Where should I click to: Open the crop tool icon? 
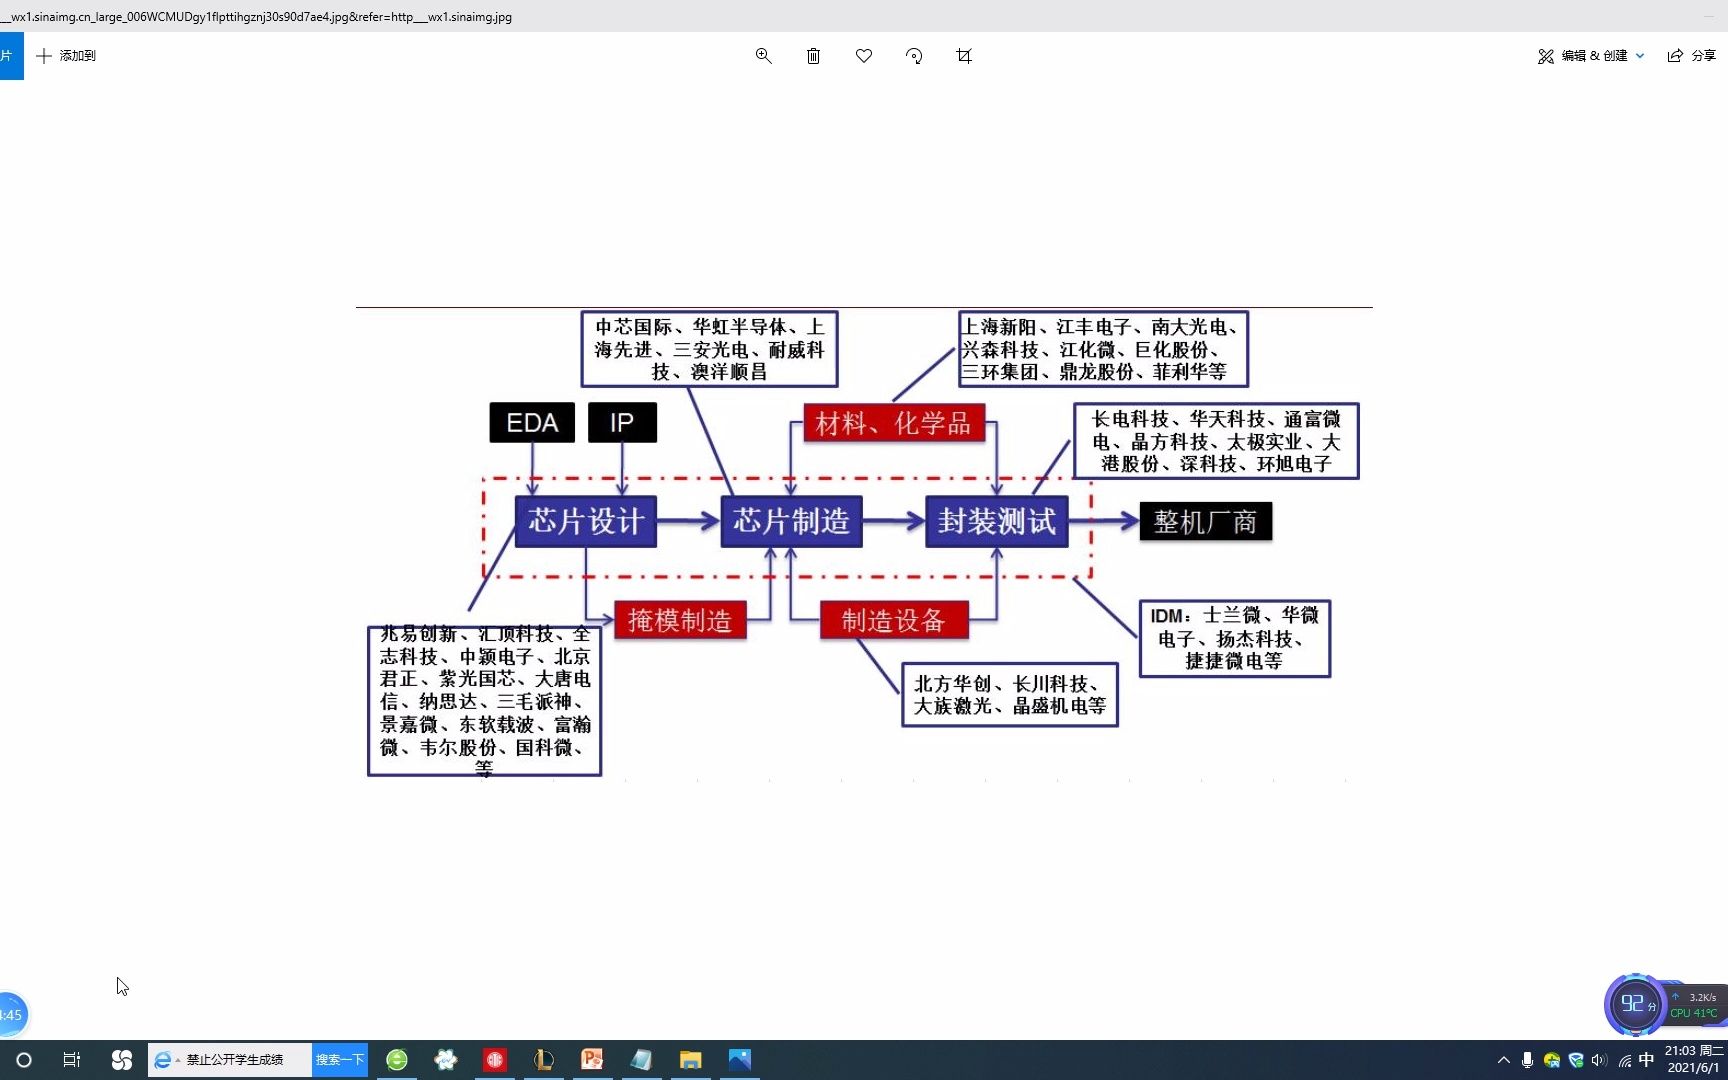pos(964,56)
